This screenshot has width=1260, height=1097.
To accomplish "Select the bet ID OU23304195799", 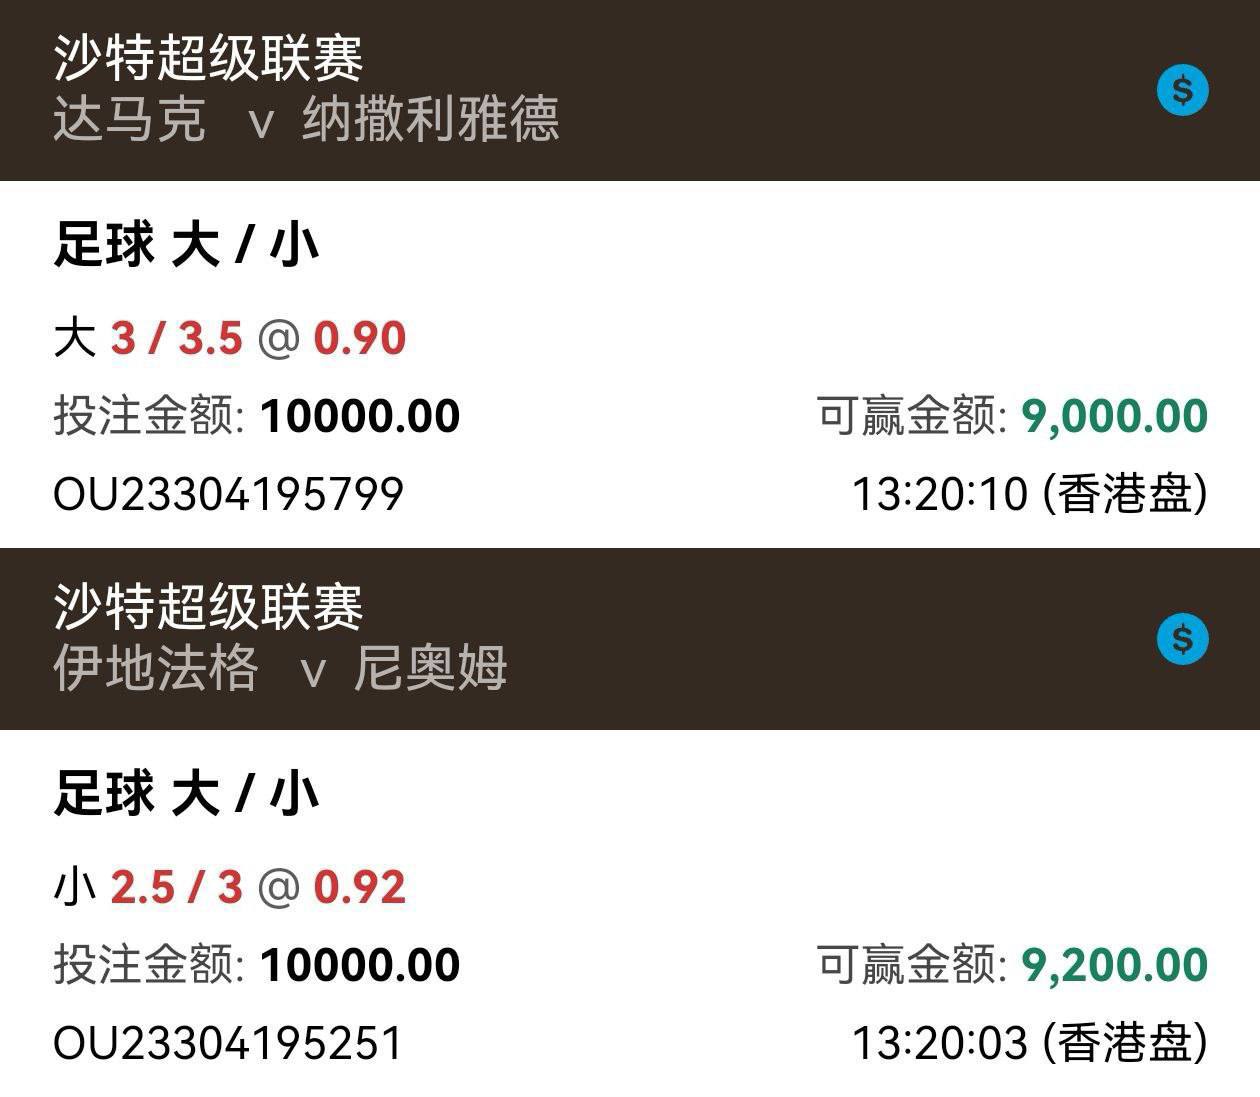I will click(228, 494).
